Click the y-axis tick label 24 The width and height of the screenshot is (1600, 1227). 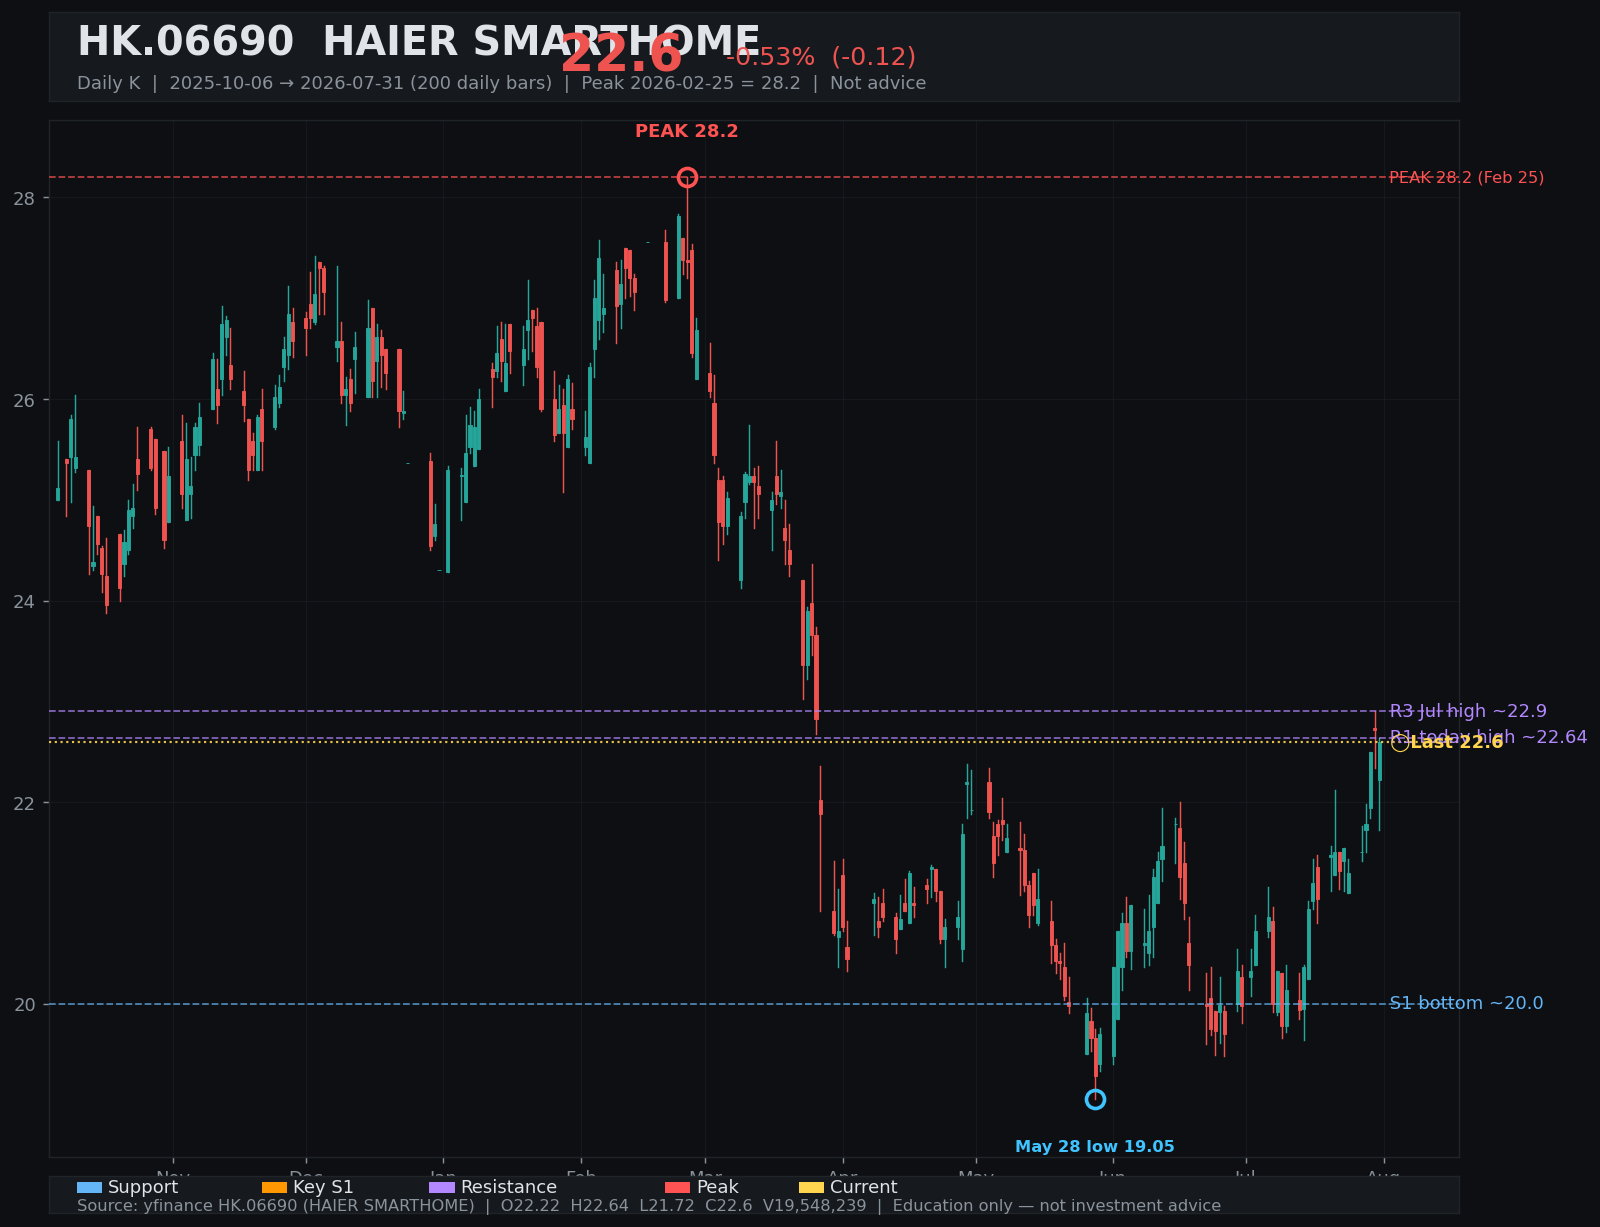coord(23,602)
